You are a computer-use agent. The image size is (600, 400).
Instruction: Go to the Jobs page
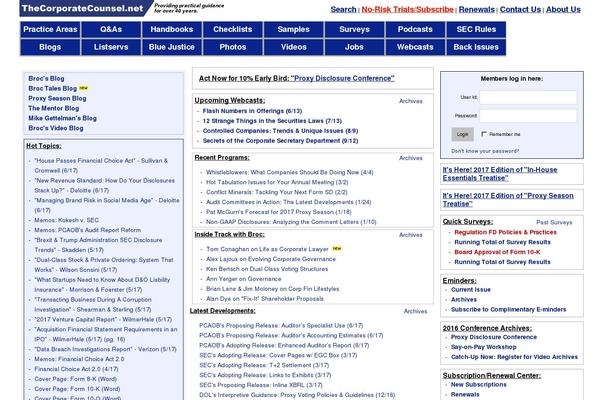point(354,47)
